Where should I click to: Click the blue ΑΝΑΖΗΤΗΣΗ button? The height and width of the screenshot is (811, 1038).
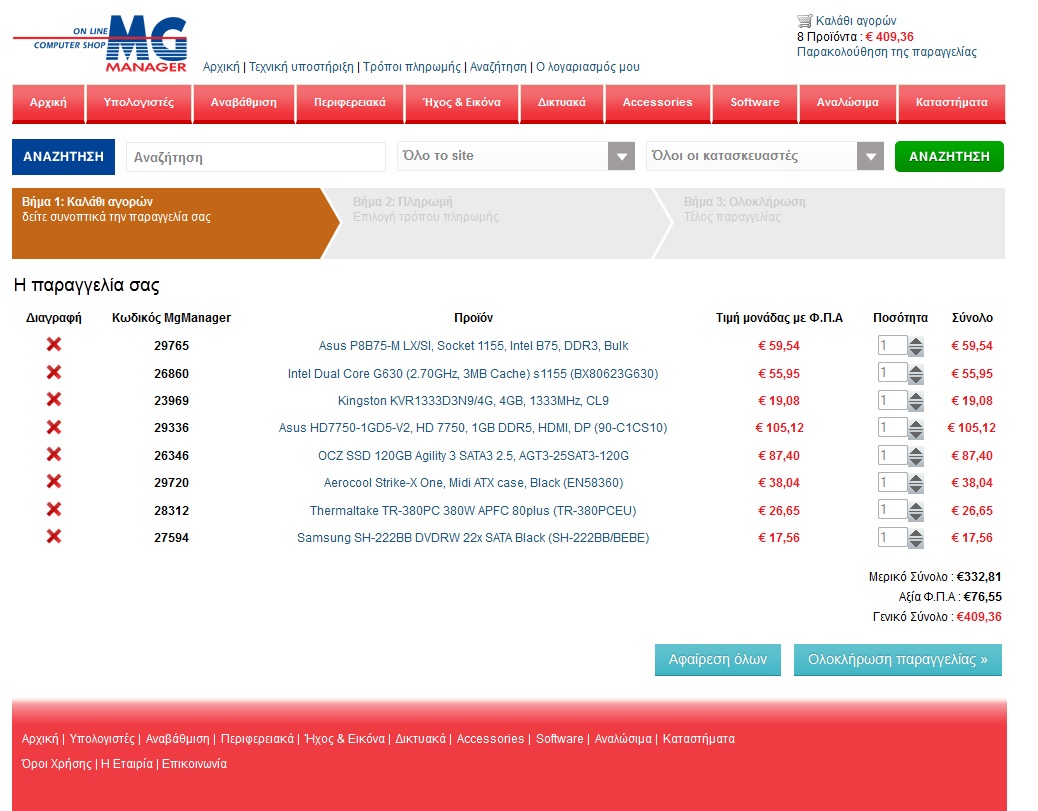(x=64, y=157)
